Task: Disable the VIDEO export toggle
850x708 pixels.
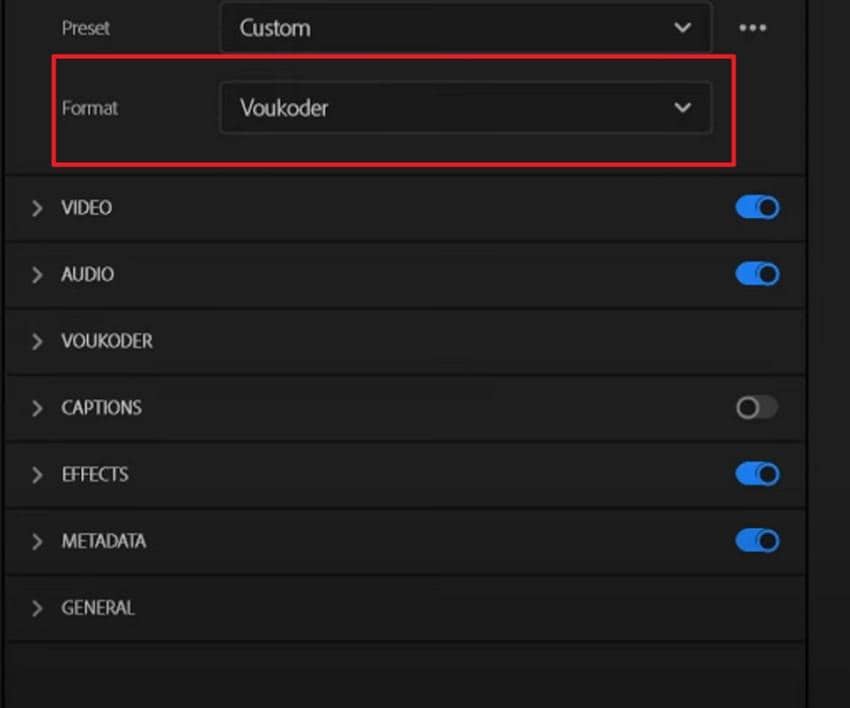Action: [757, 207]
